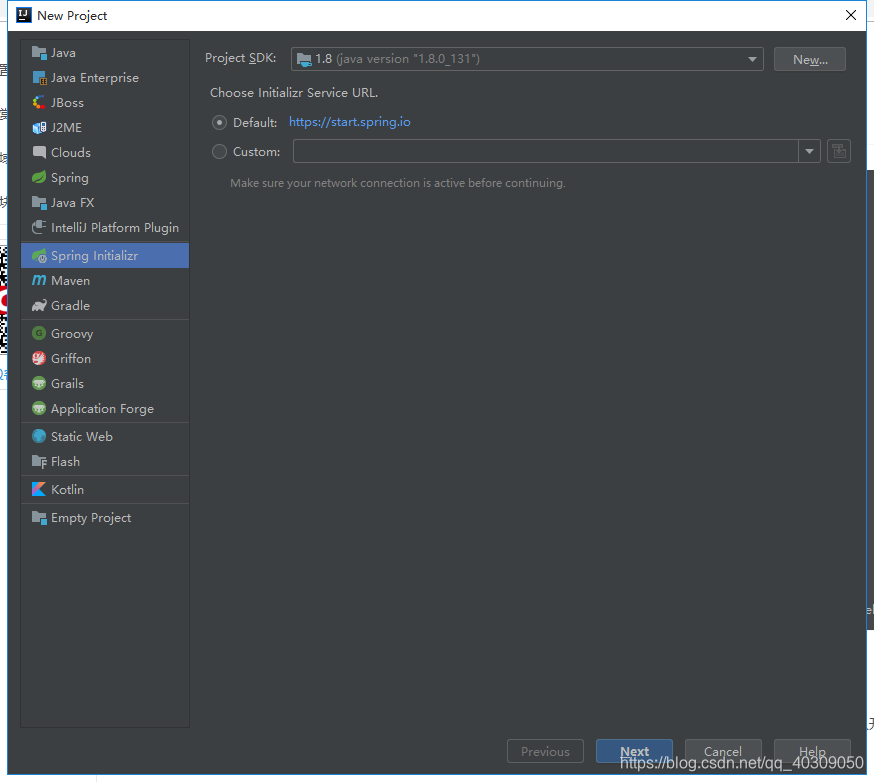Select JBoss project type

(x=105, y=103)
